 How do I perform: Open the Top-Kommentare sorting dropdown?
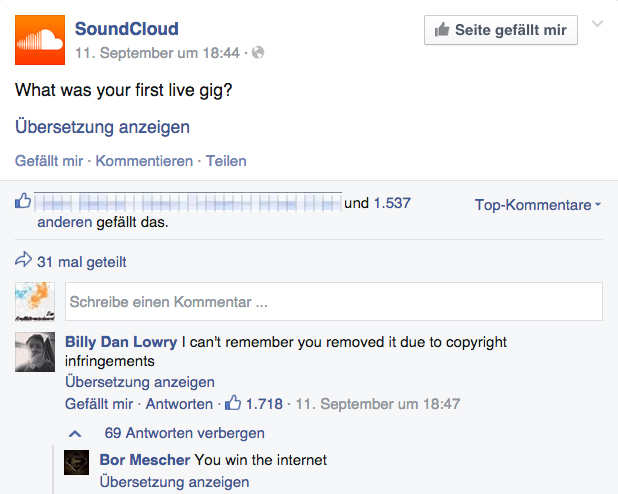point(538,205)
